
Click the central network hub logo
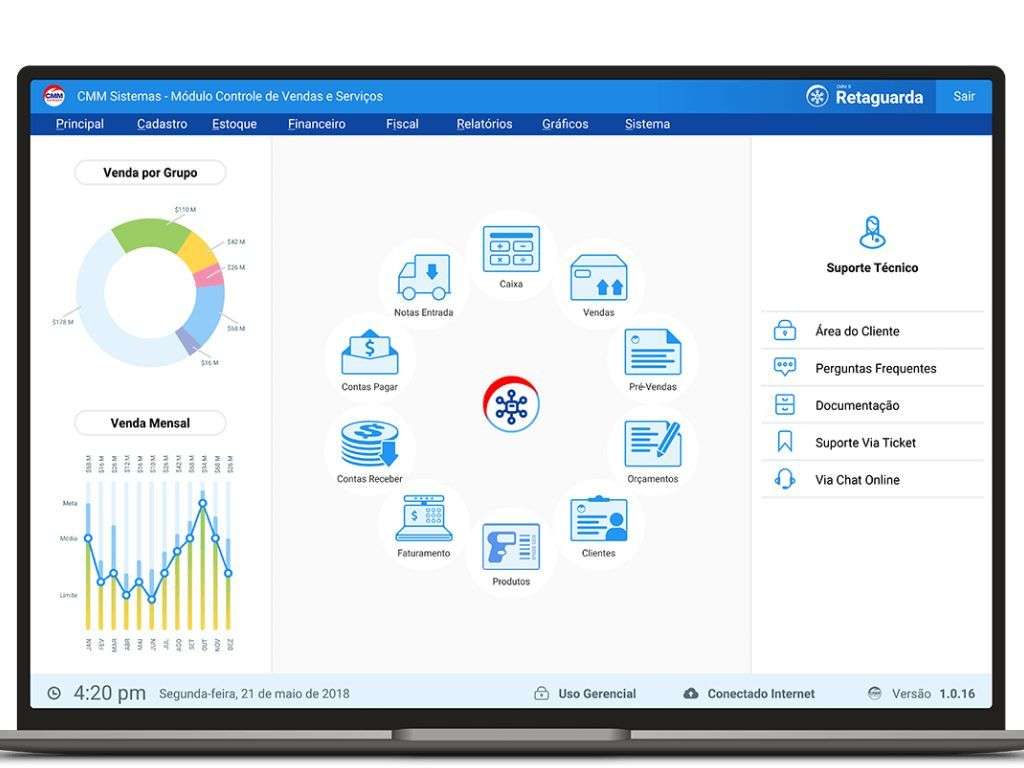click(x=512, y=404)
